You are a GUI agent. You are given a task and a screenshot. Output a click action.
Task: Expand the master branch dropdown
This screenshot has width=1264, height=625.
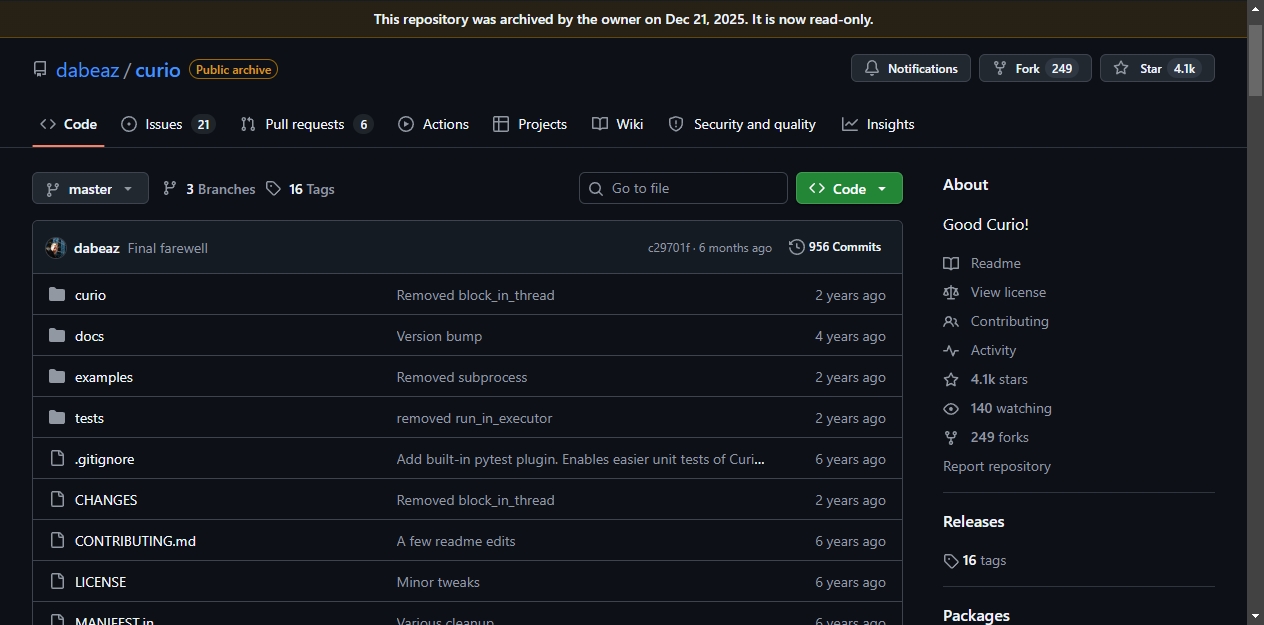tap(90, 188)
